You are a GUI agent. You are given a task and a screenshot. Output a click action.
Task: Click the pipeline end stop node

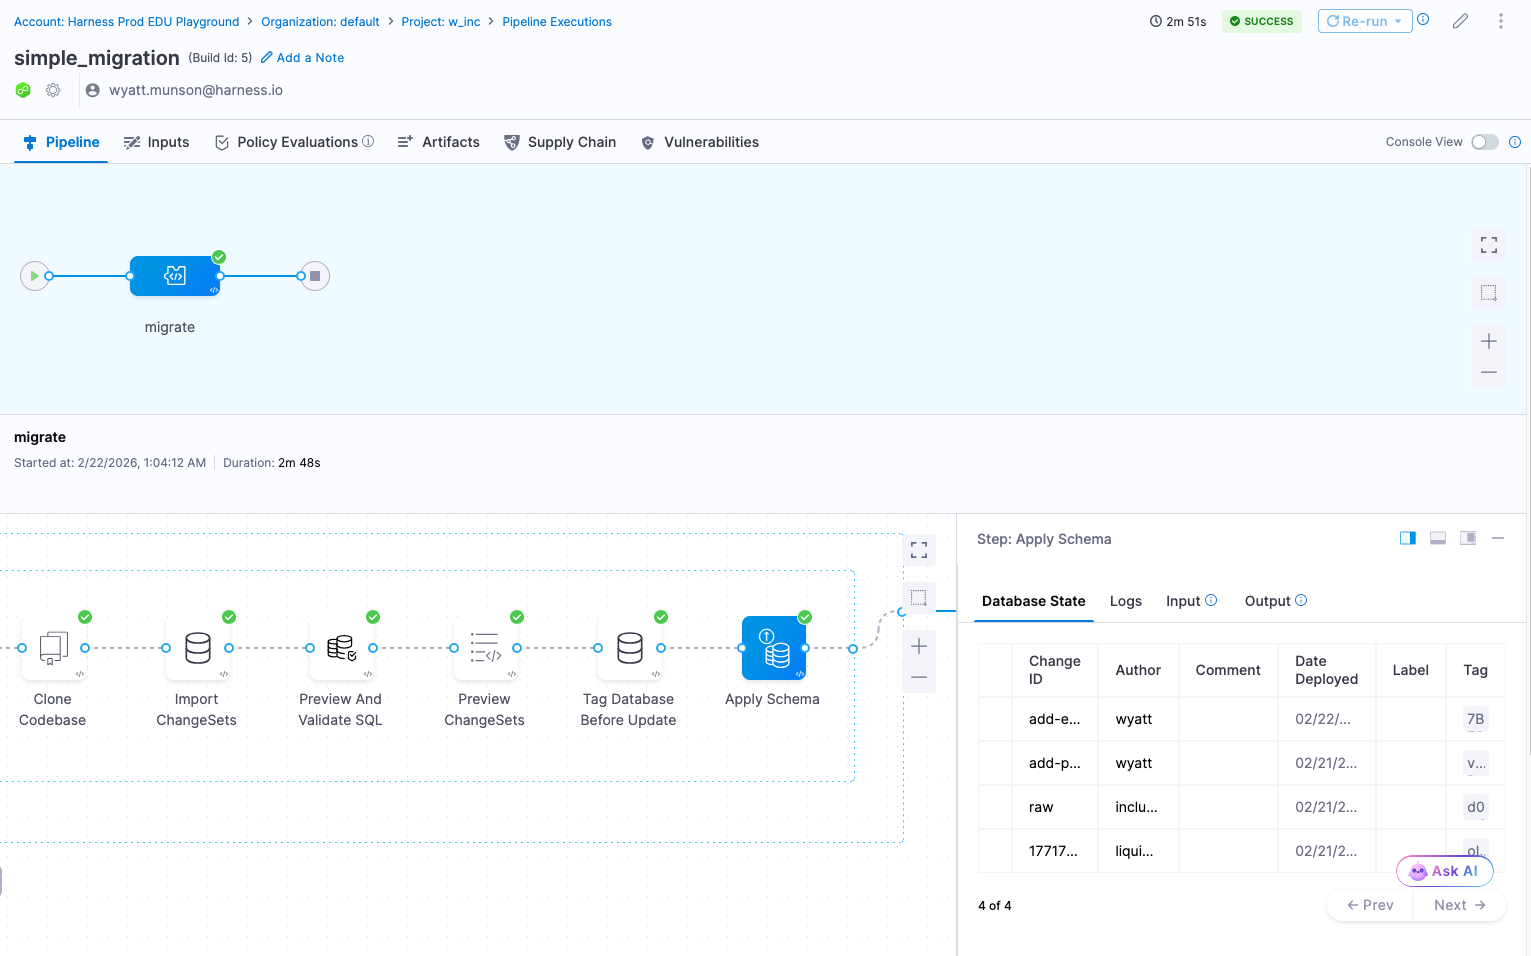pos(315,276)
